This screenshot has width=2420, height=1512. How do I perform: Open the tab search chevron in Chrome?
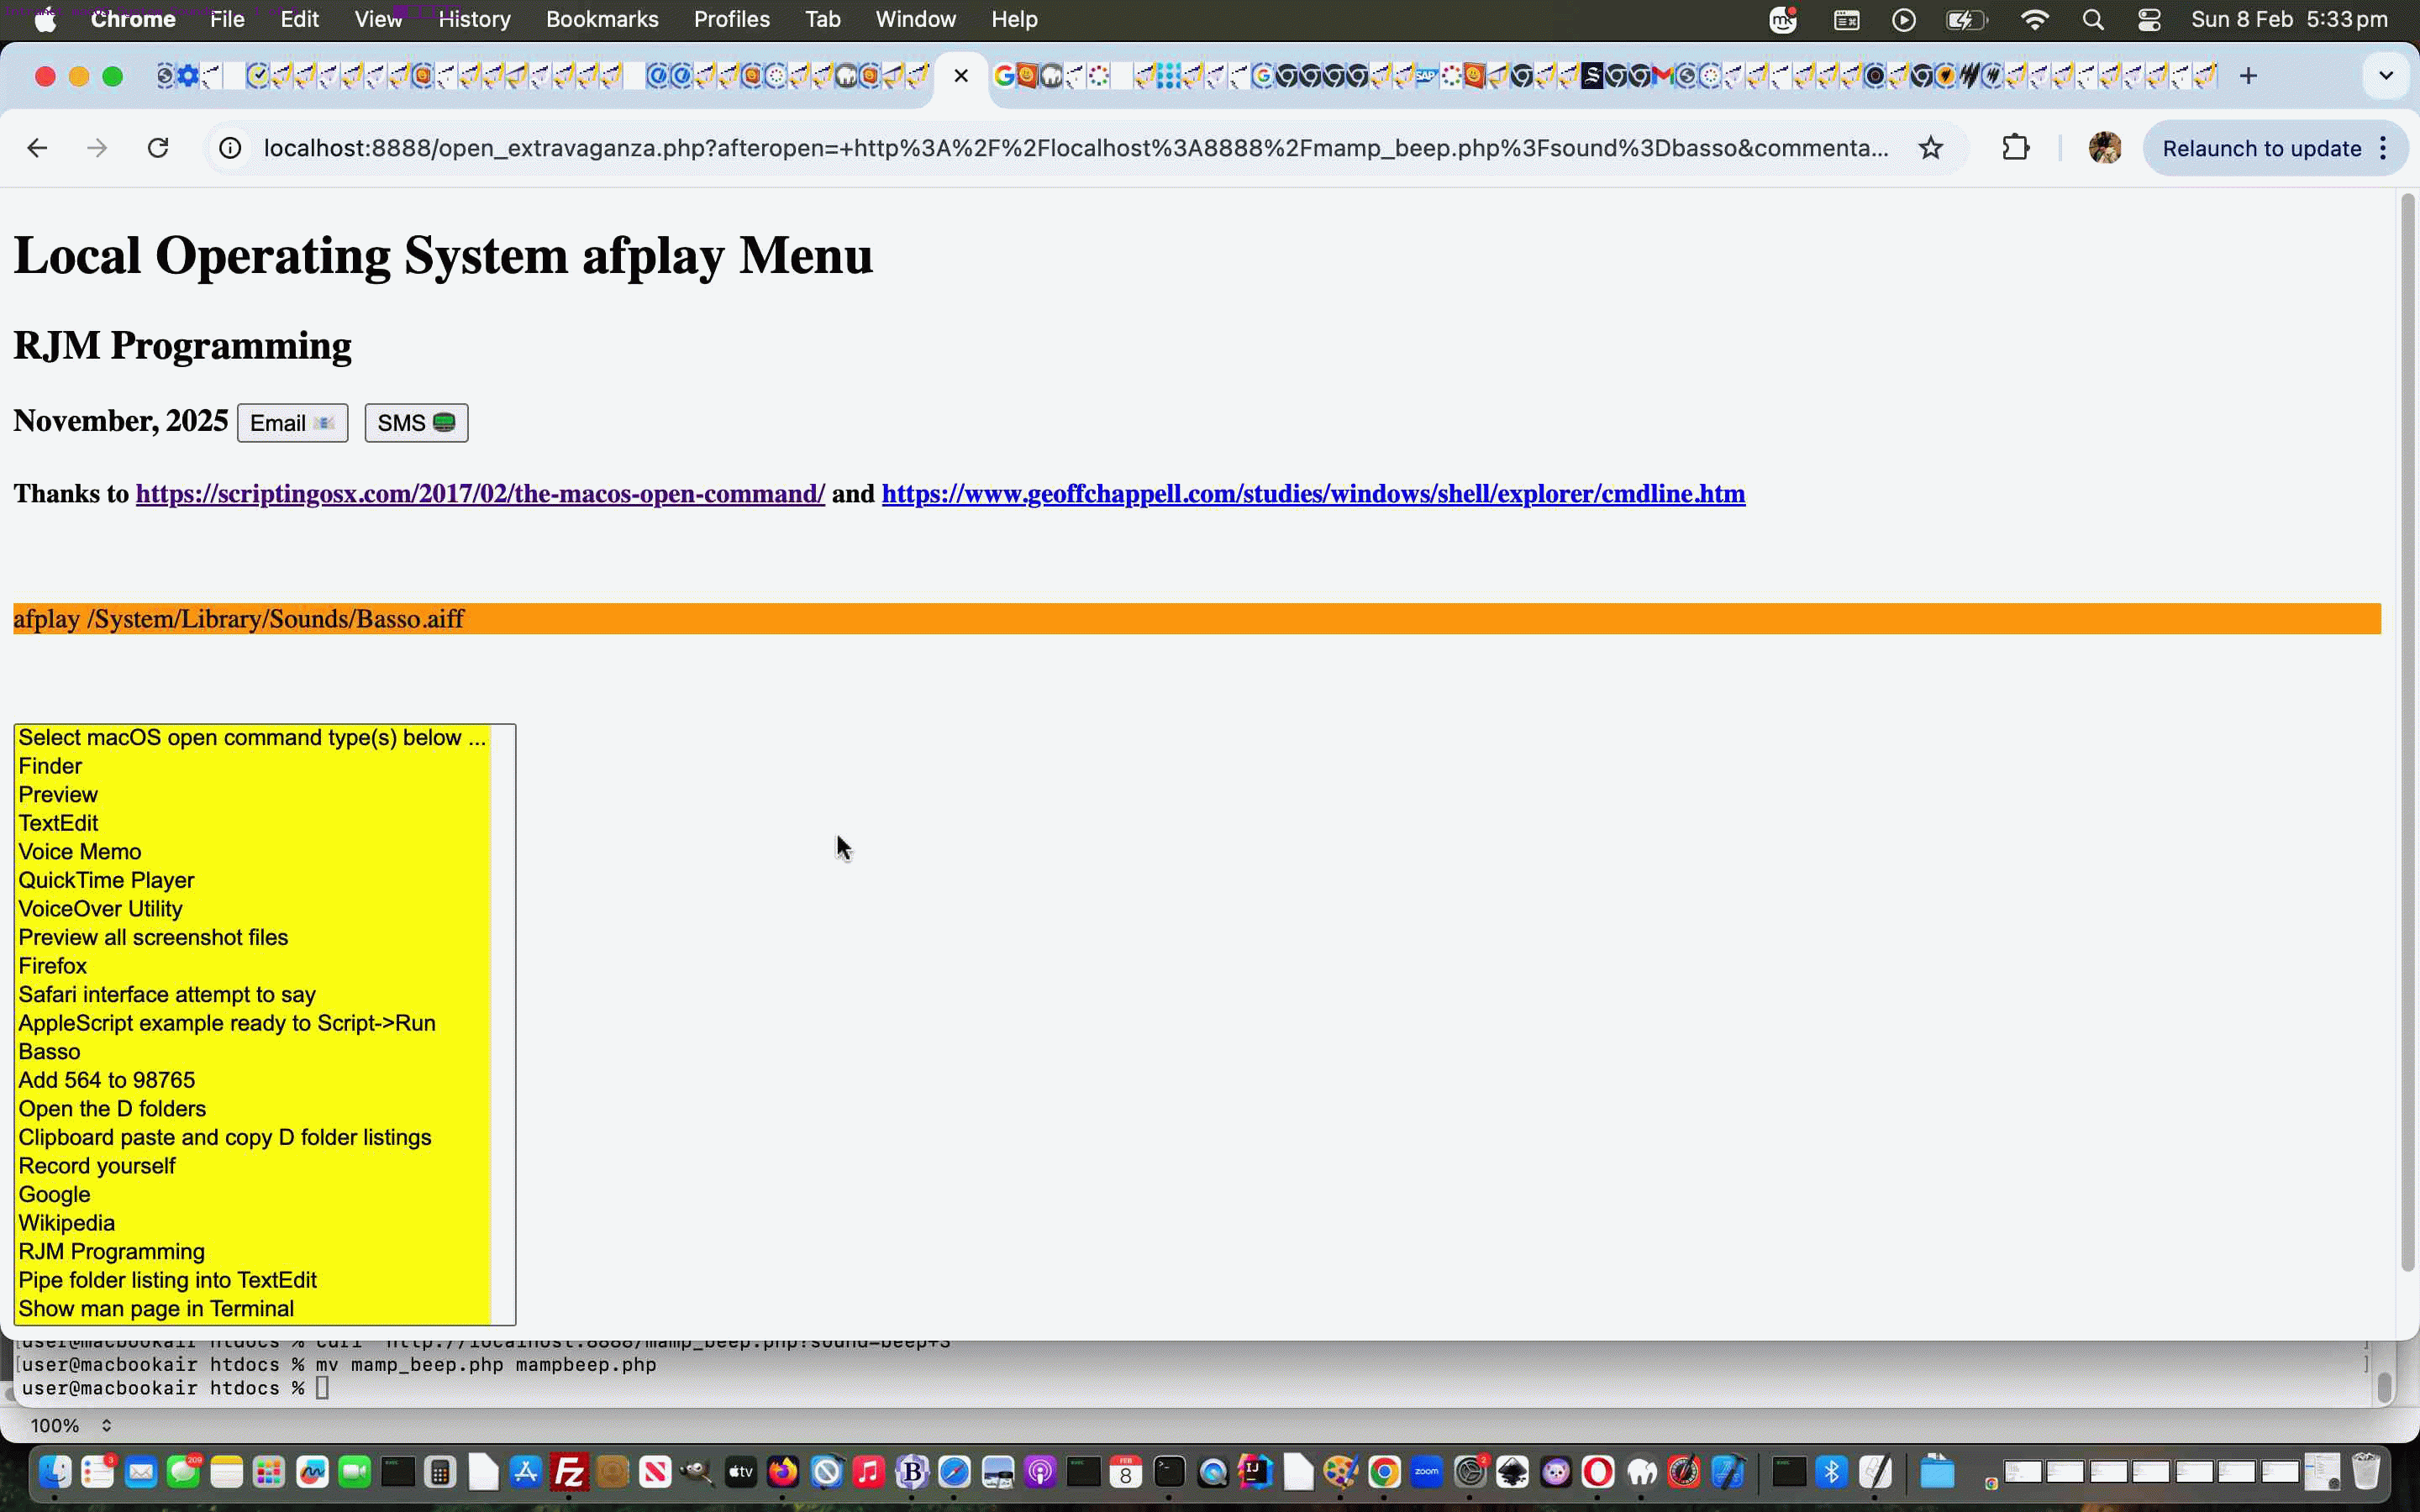(x=2386, y=75)
